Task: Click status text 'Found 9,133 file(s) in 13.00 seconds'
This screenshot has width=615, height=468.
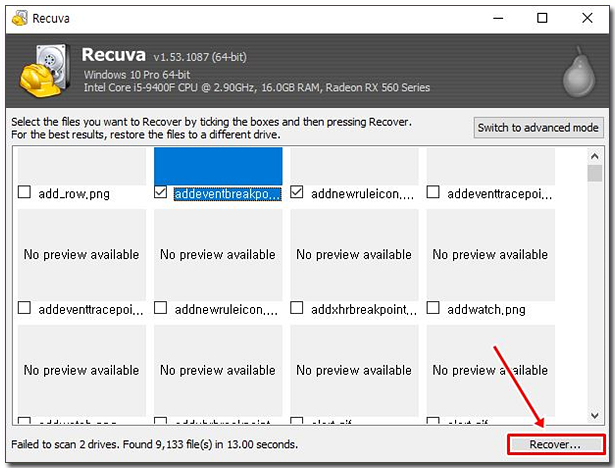Action: 210,444
